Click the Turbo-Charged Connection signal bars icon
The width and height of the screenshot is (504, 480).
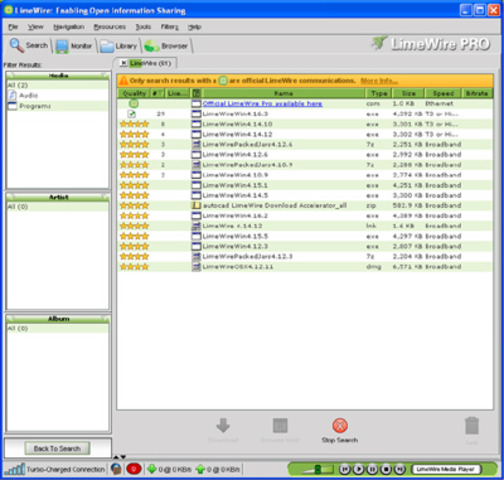click(15, 469)
